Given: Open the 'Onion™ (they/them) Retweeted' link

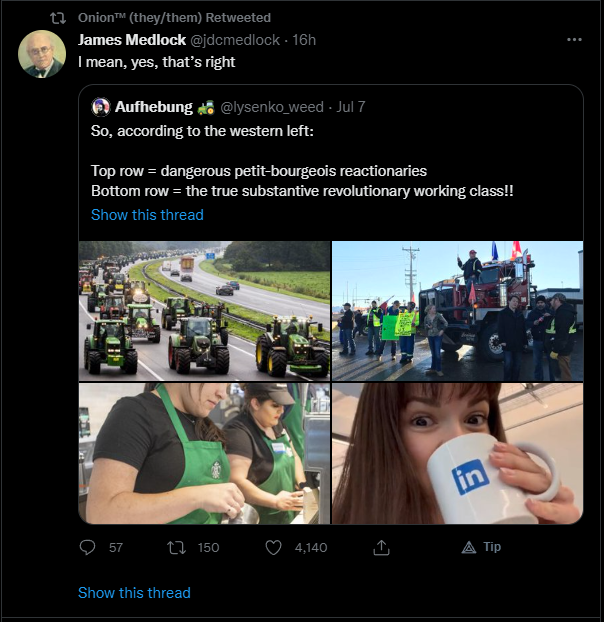Looking at the screenshot, I should [174, 18].
